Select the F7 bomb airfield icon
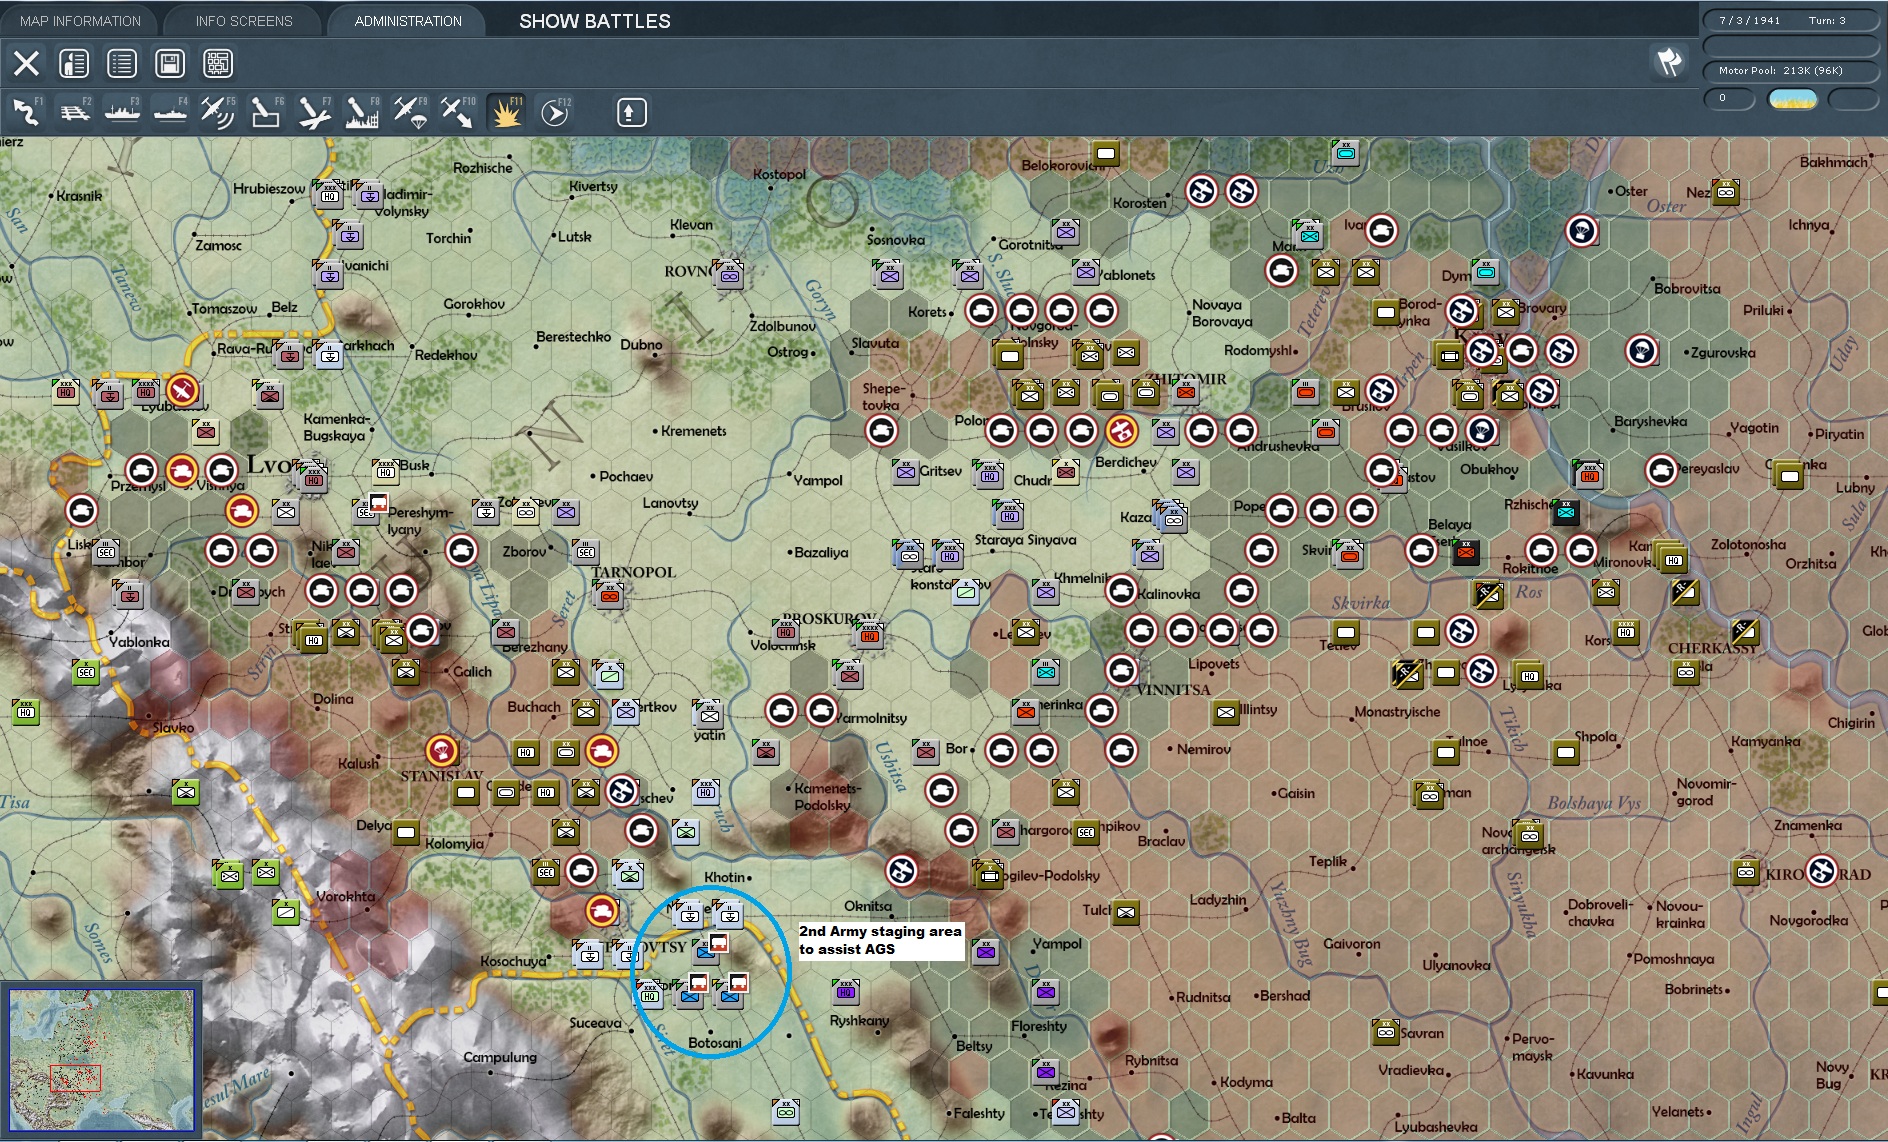 pyautogui.click(x=314, y=112)
